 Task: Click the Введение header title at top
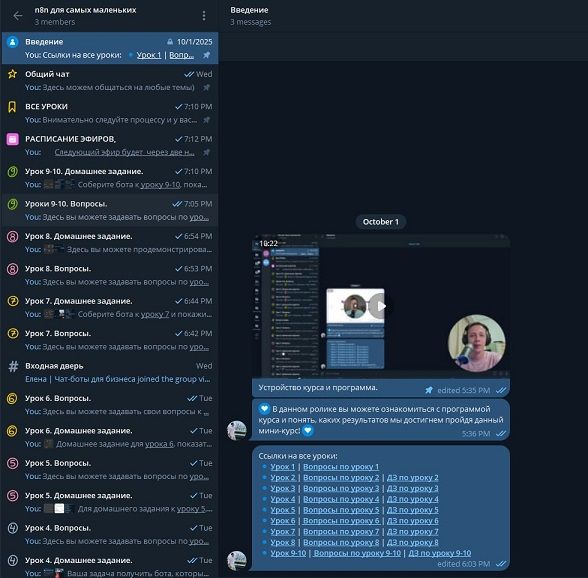pyautogui.click(x=249, y=10)
